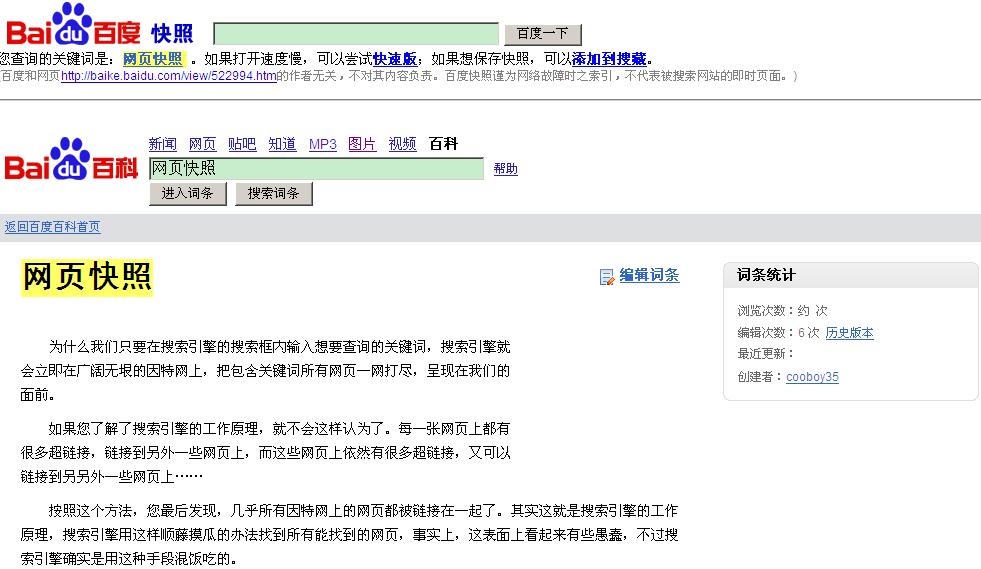The width and height of the screenshot is (981, 569).
Task: Open the 历史版本 link
Action: (x=849, y=333)
